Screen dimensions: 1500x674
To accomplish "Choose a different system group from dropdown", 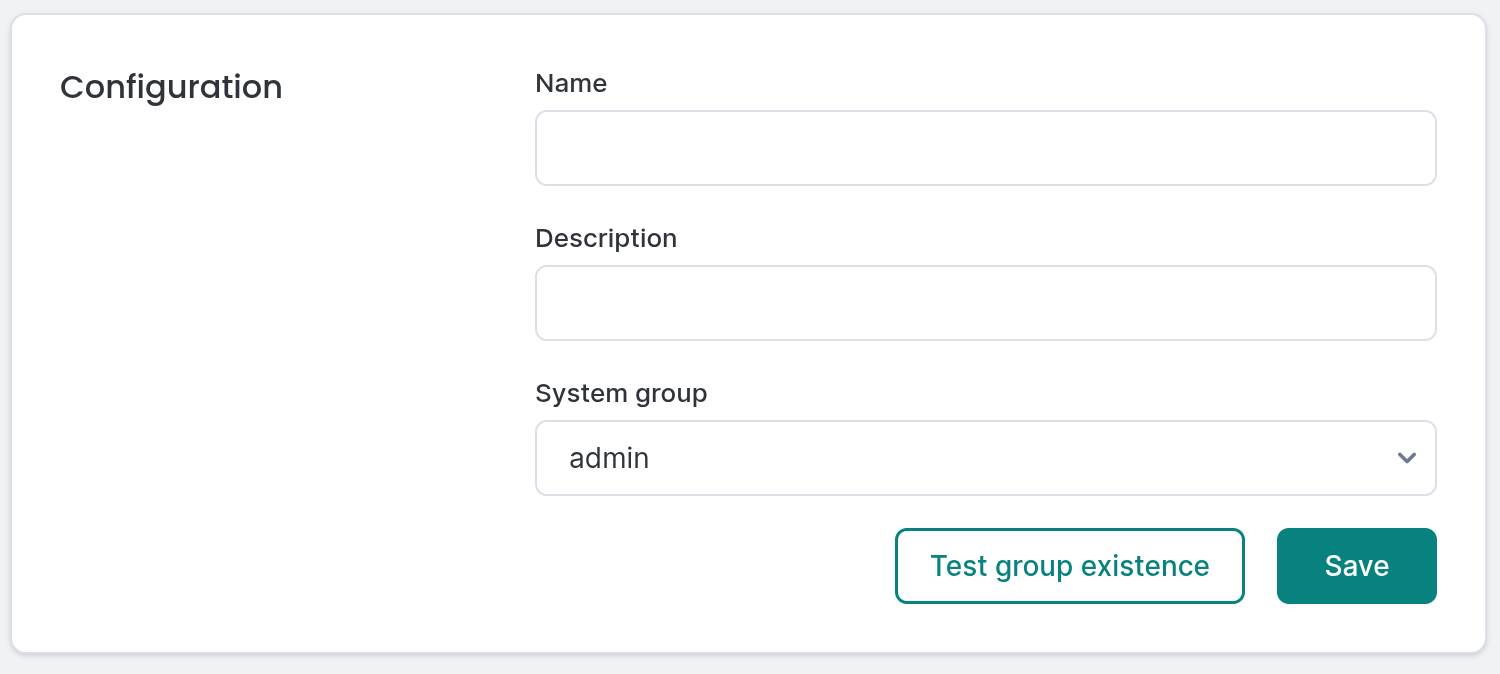I will pyautogui.click(x=985, y=458).
